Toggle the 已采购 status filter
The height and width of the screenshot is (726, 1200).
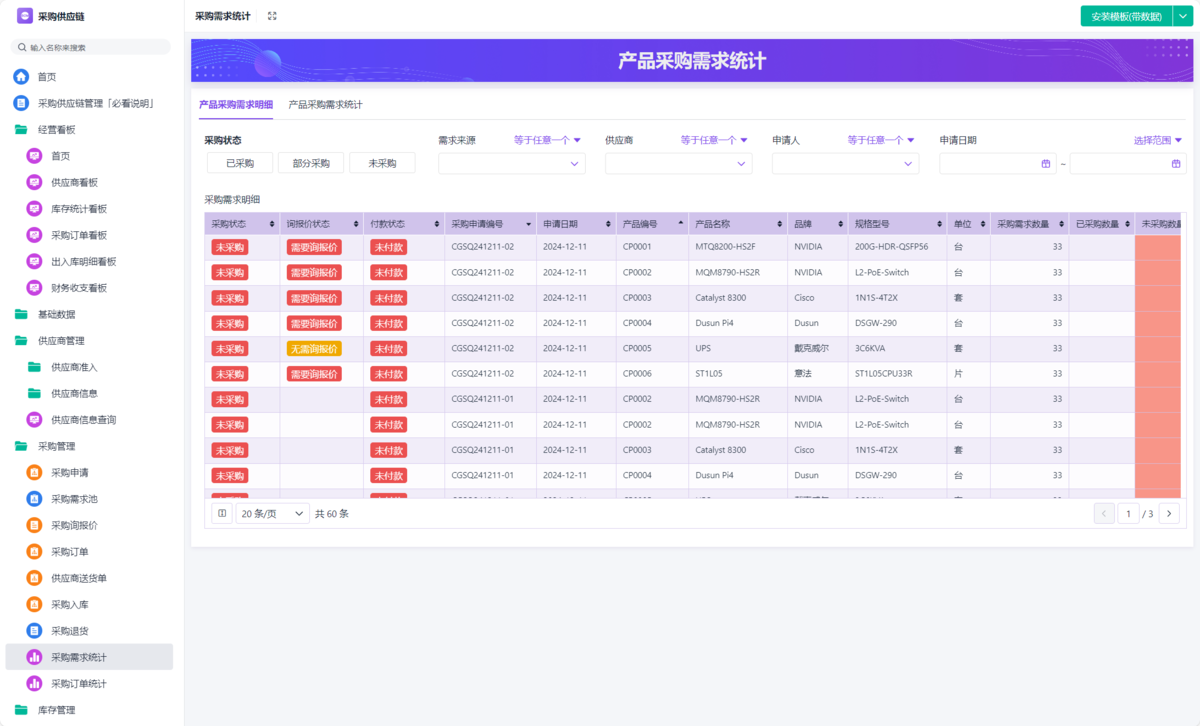point(240,163)
